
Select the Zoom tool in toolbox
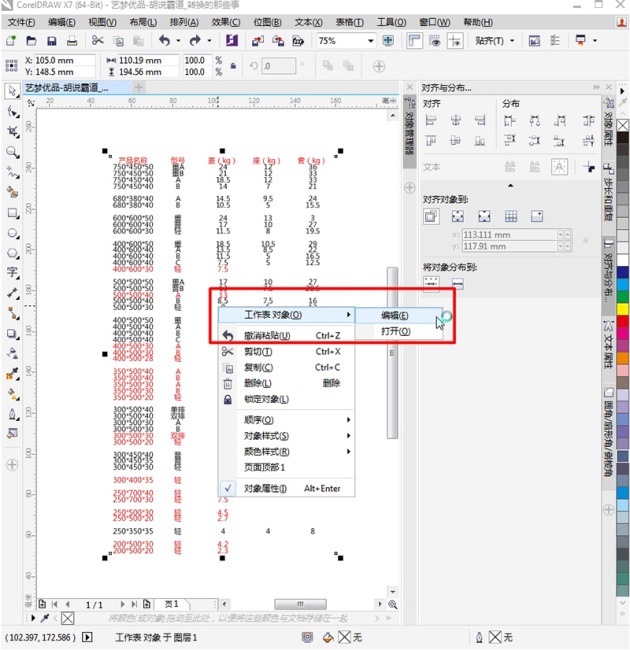tap(12, 152)
